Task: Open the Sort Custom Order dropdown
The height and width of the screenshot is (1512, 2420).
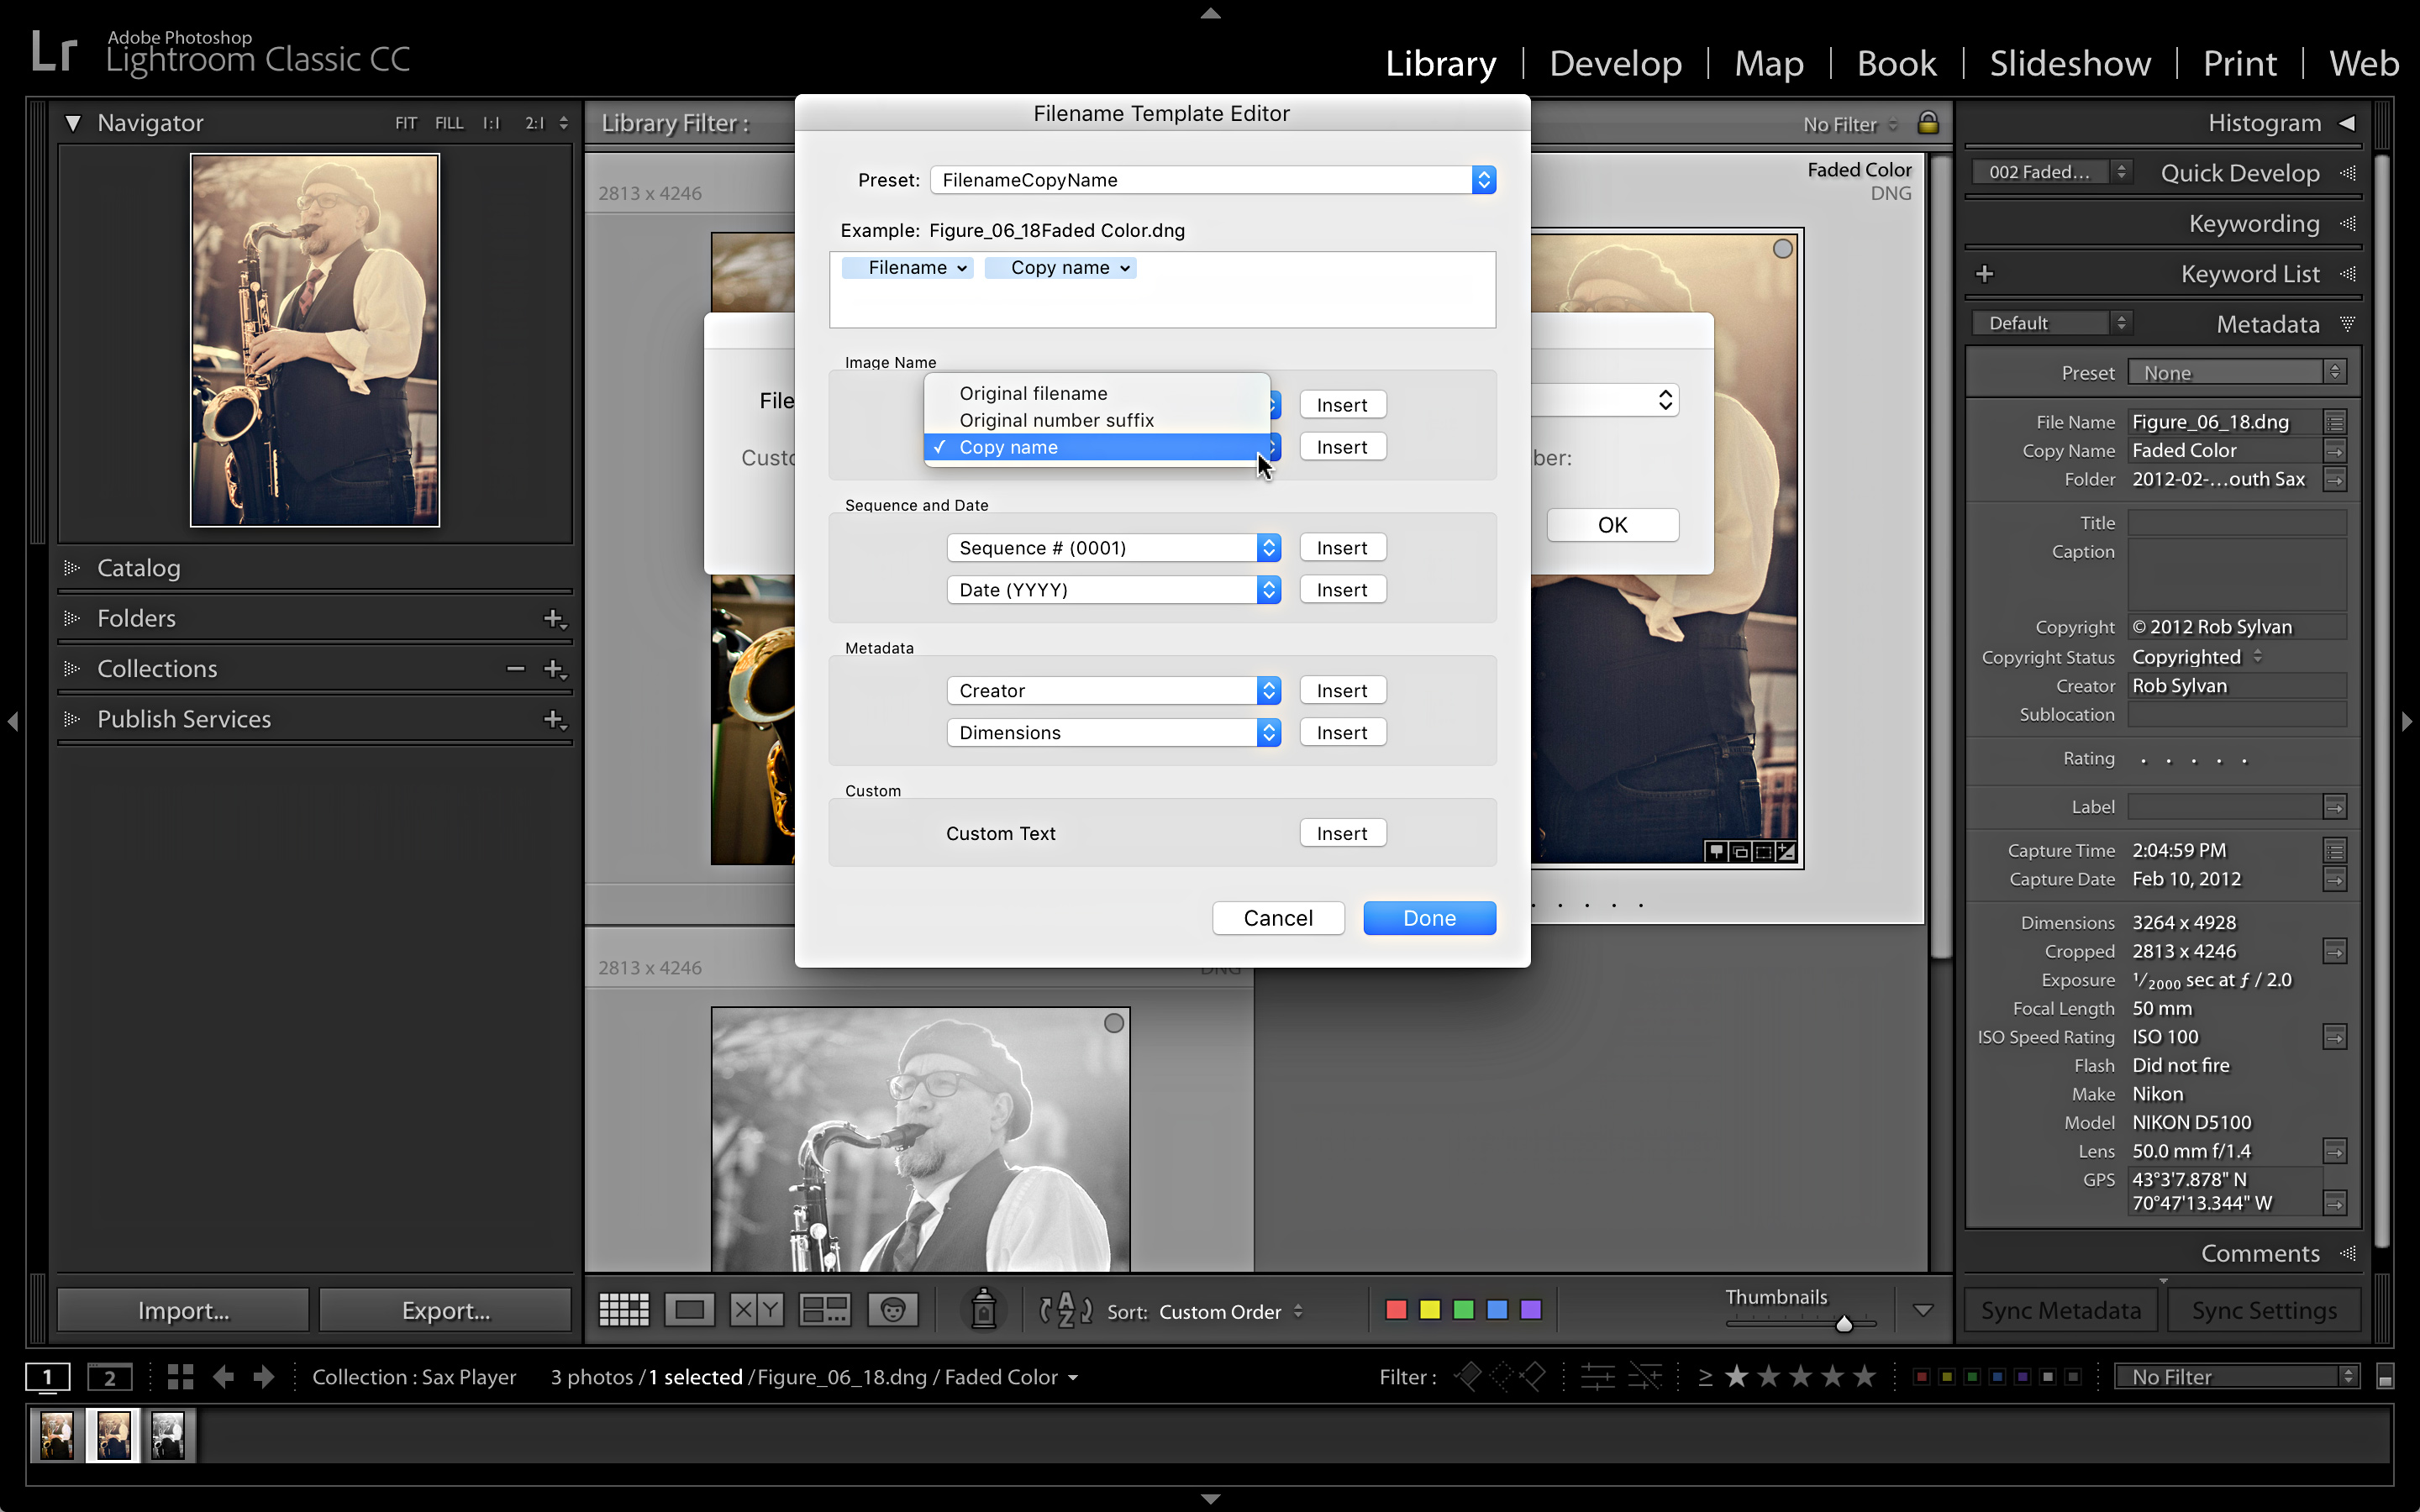Action: pos(1228,1311)
